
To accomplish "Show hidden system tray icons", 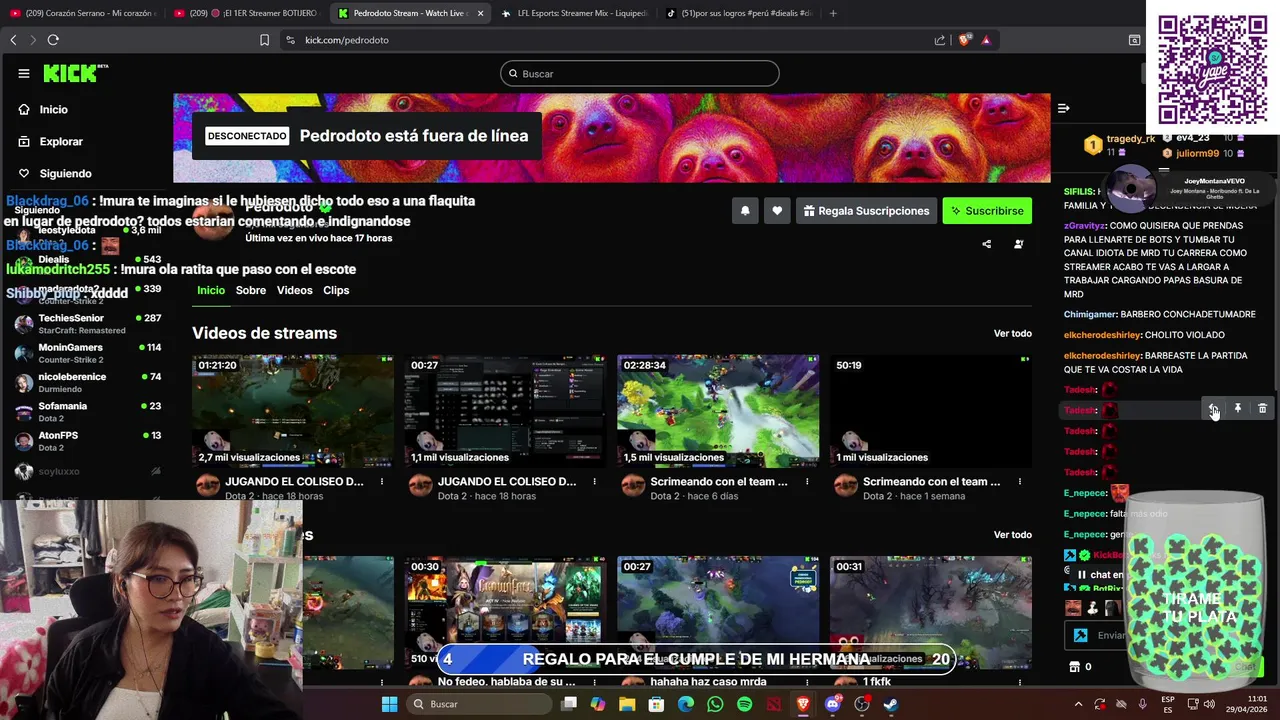I will click(x=1079, y=704).
